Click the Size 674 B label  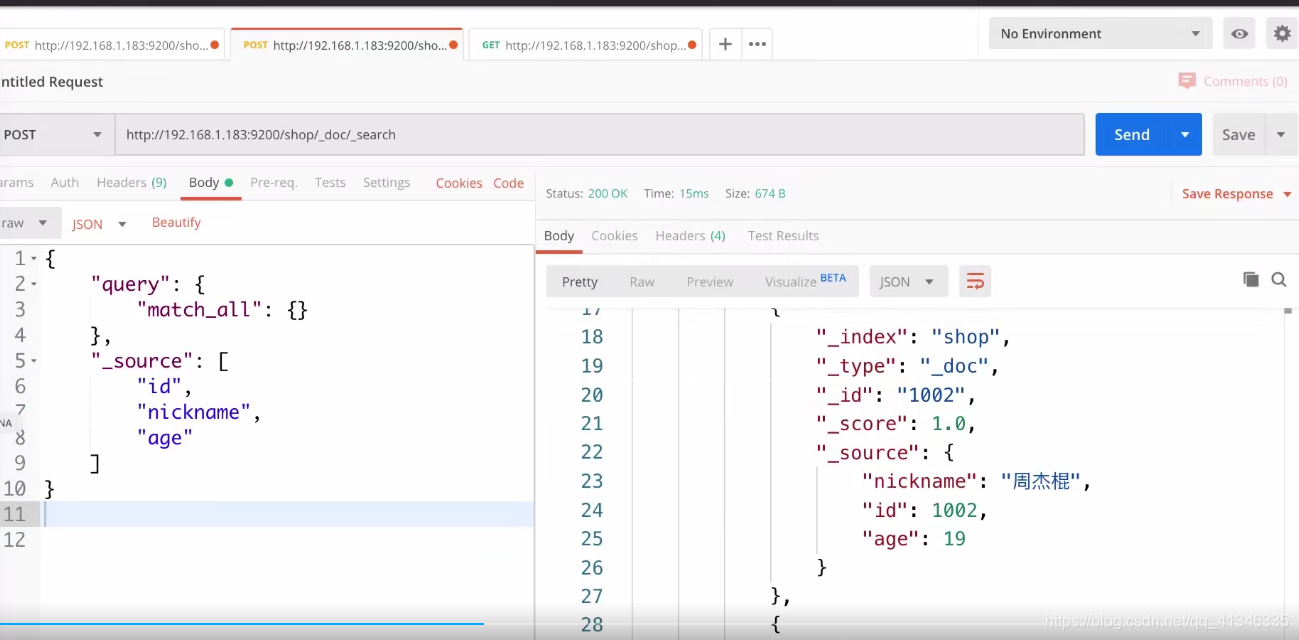755,193
